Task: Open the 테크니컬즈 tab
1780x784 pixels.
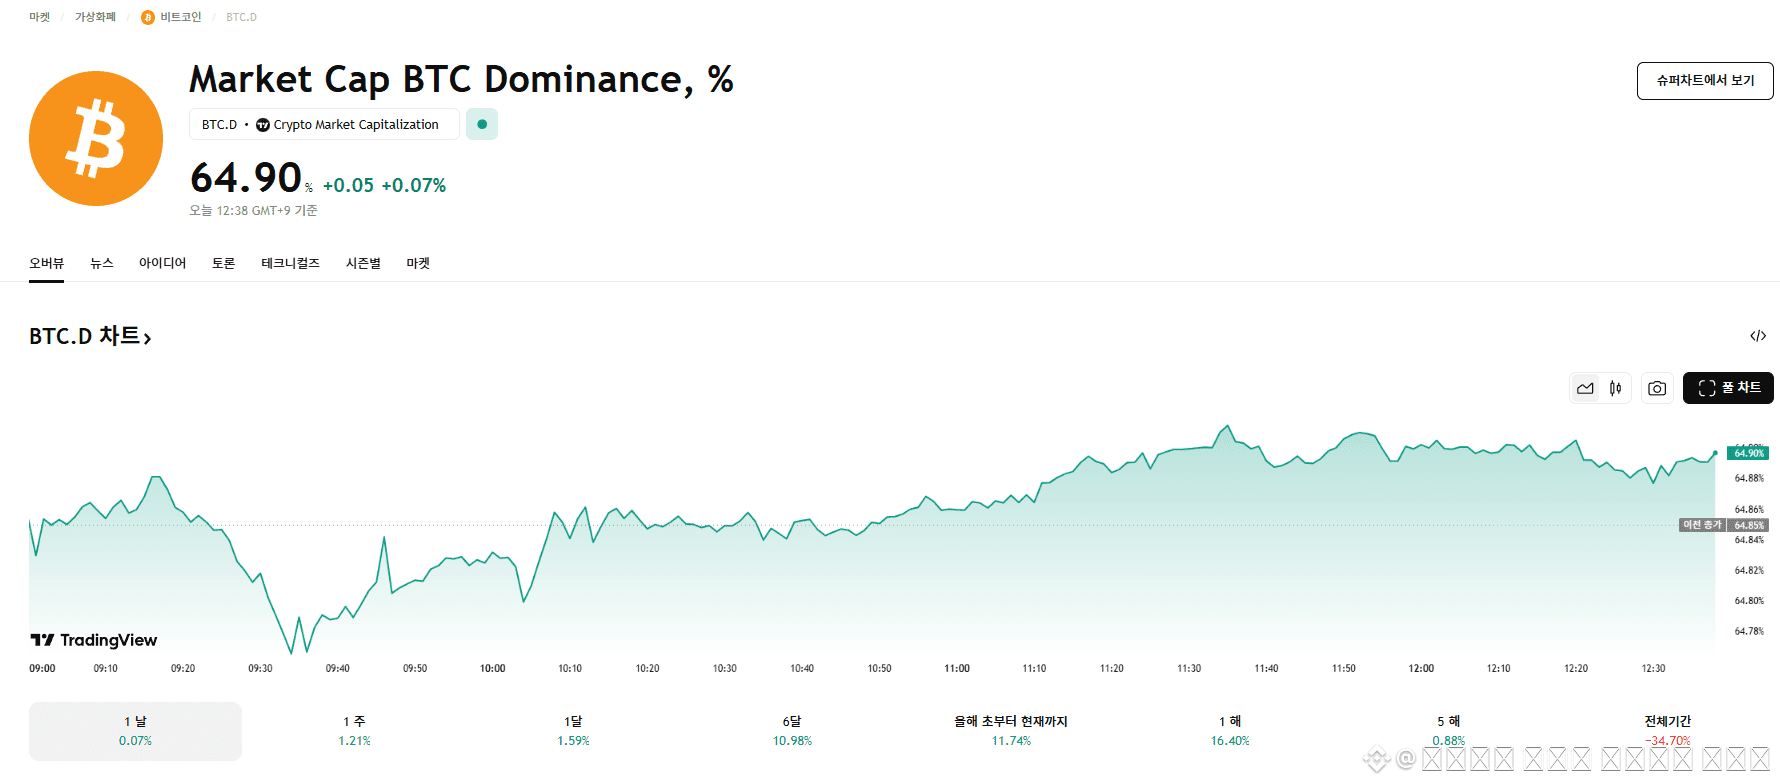Action: coord(290,263)
